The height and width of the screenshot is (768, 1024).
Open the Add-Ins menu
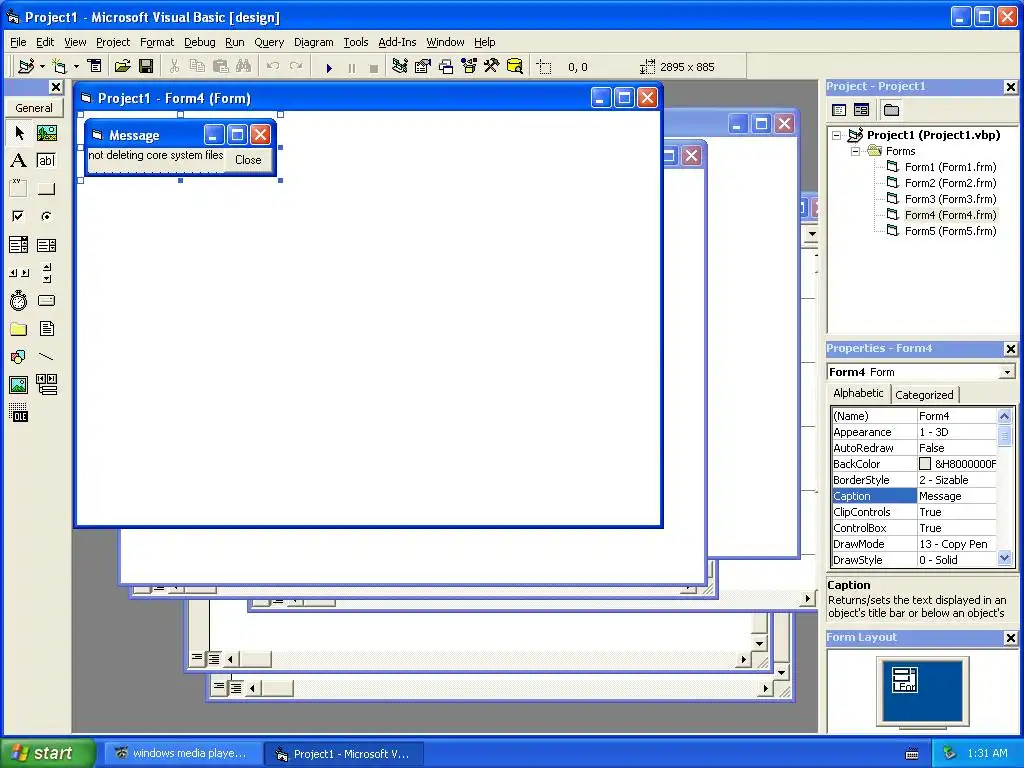pyautogui.click(x=397, y=42)
